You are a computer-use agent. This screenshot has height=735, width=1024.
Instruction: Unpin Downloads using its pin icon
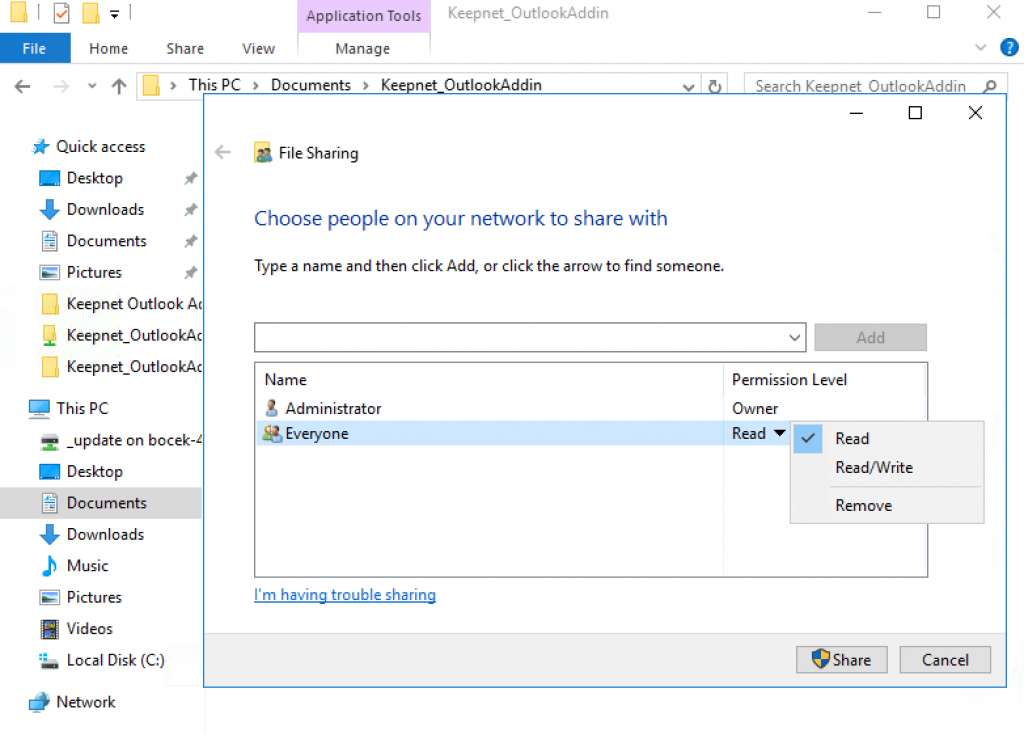click(x=191, y=209)
